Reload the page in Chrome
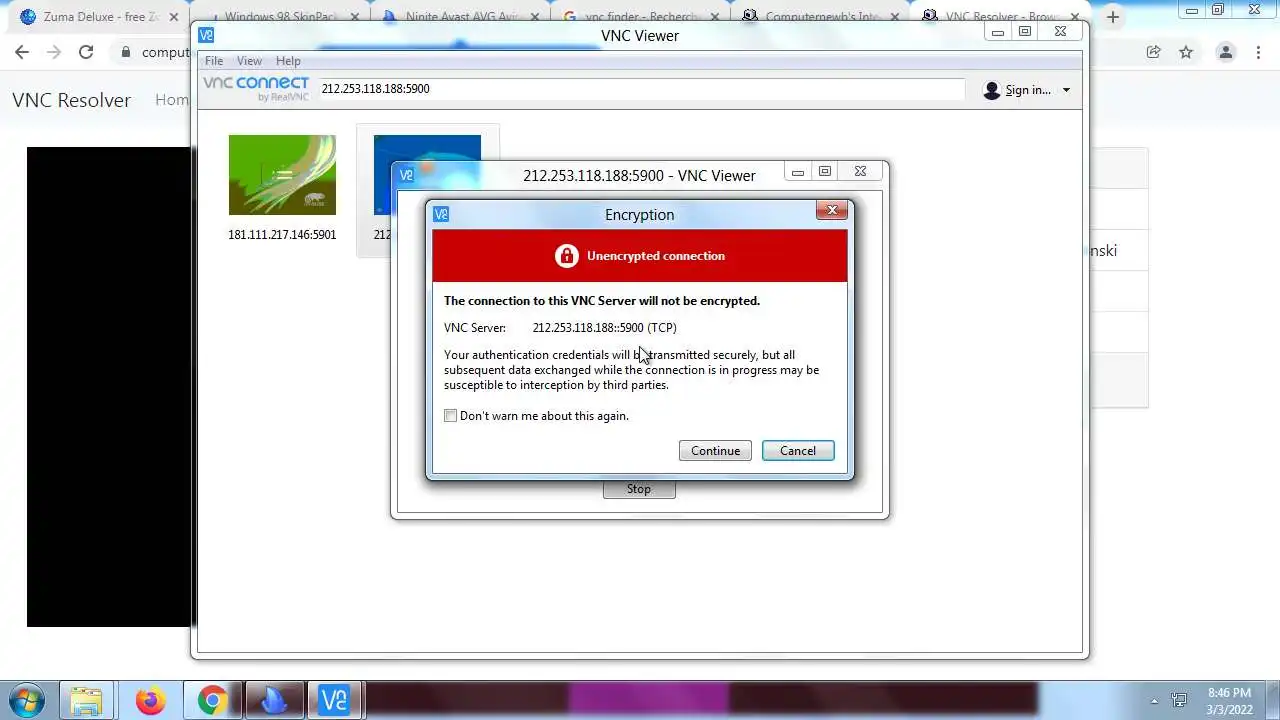The width and height of the screenshot is (1280, 720). pyautogui.click(x=86, y=52)
